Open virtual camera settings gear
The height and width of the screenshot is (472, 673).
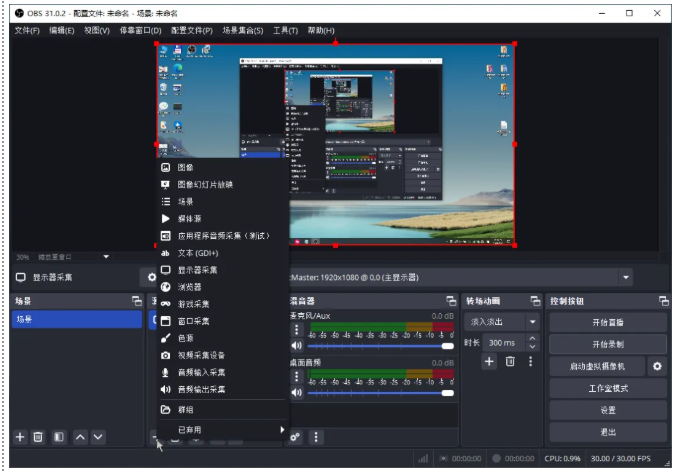[x=657, y=366]
